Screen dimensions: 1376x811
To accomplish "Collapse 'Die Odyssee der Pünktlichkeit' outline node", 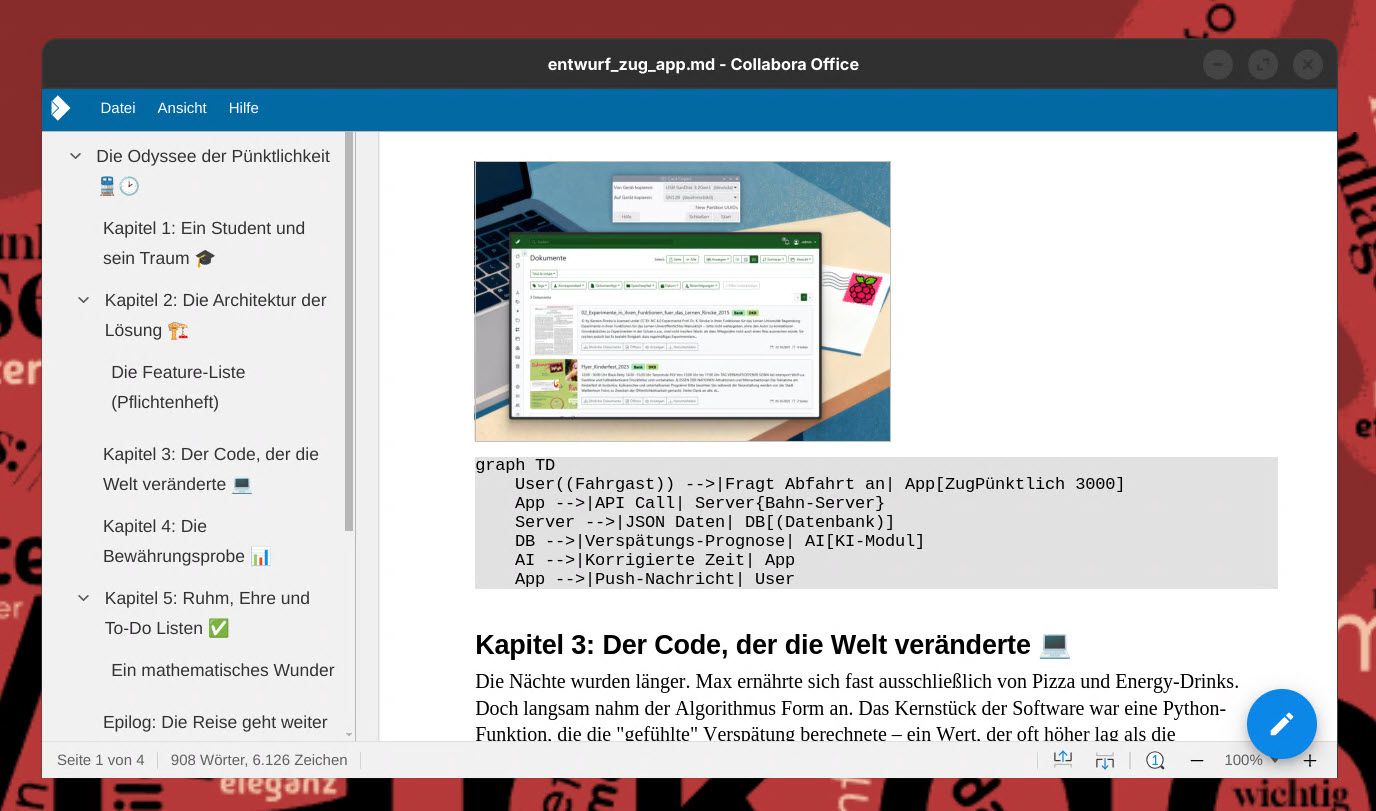I will [x=75, y=157].
